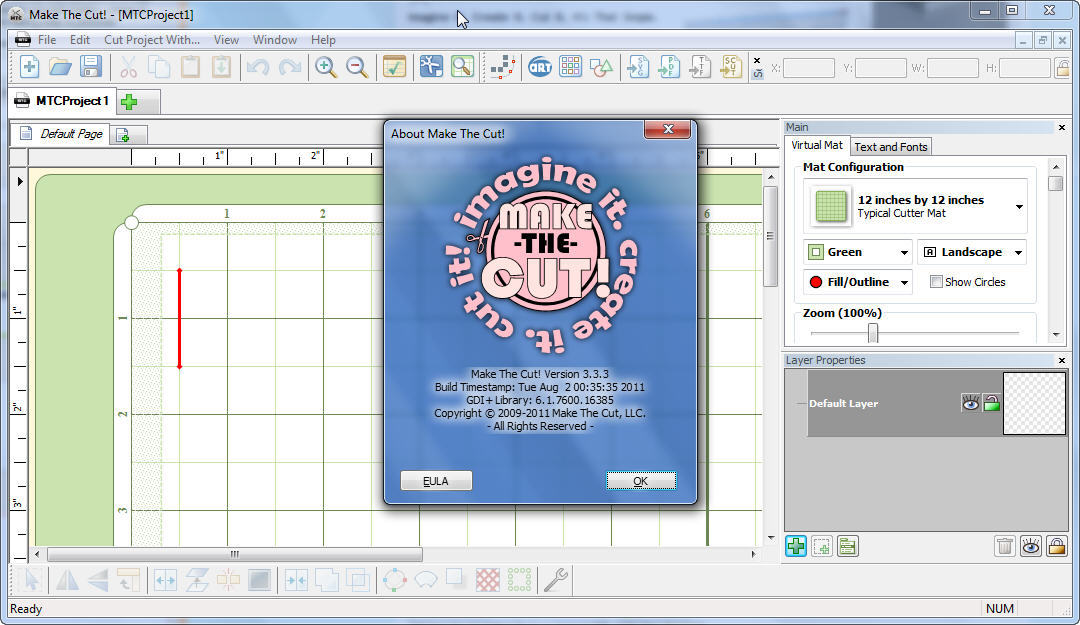Expand the Fill/Outline dropdown
This screenshot has height=625, width=1080.
[858, 282]
